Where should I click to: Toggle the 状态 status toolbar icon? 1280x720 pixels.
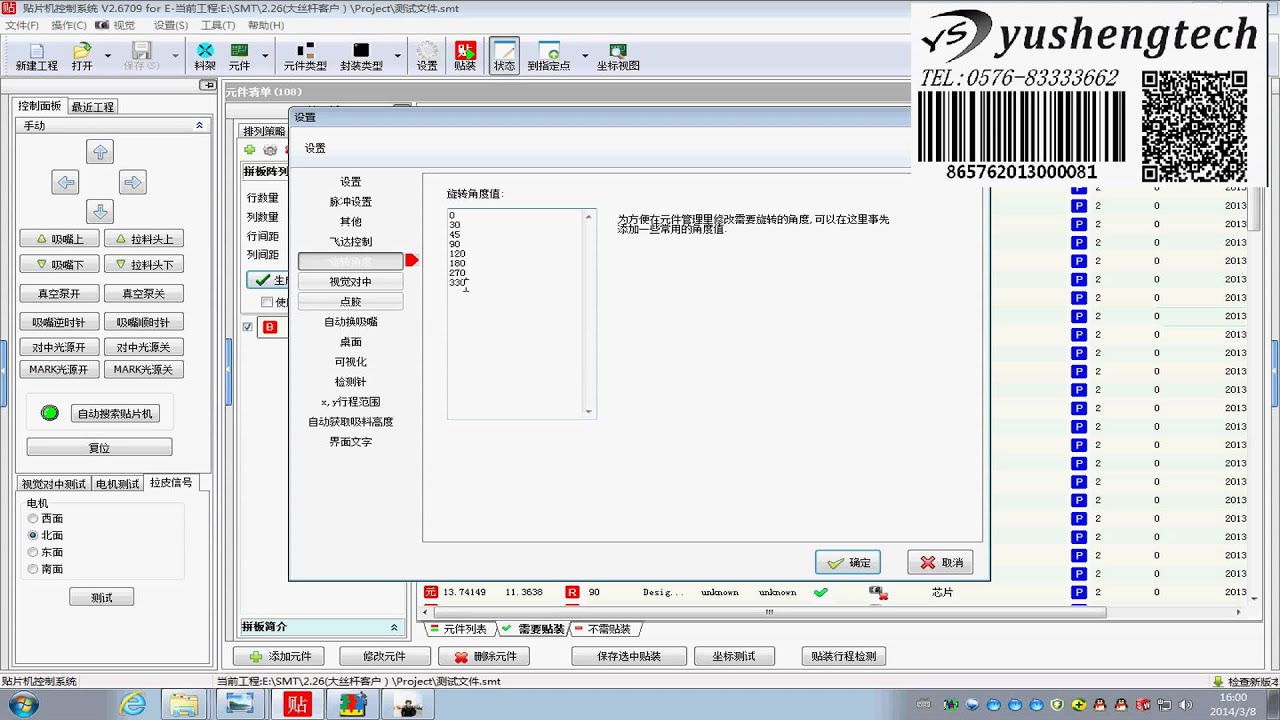[504, 57]
